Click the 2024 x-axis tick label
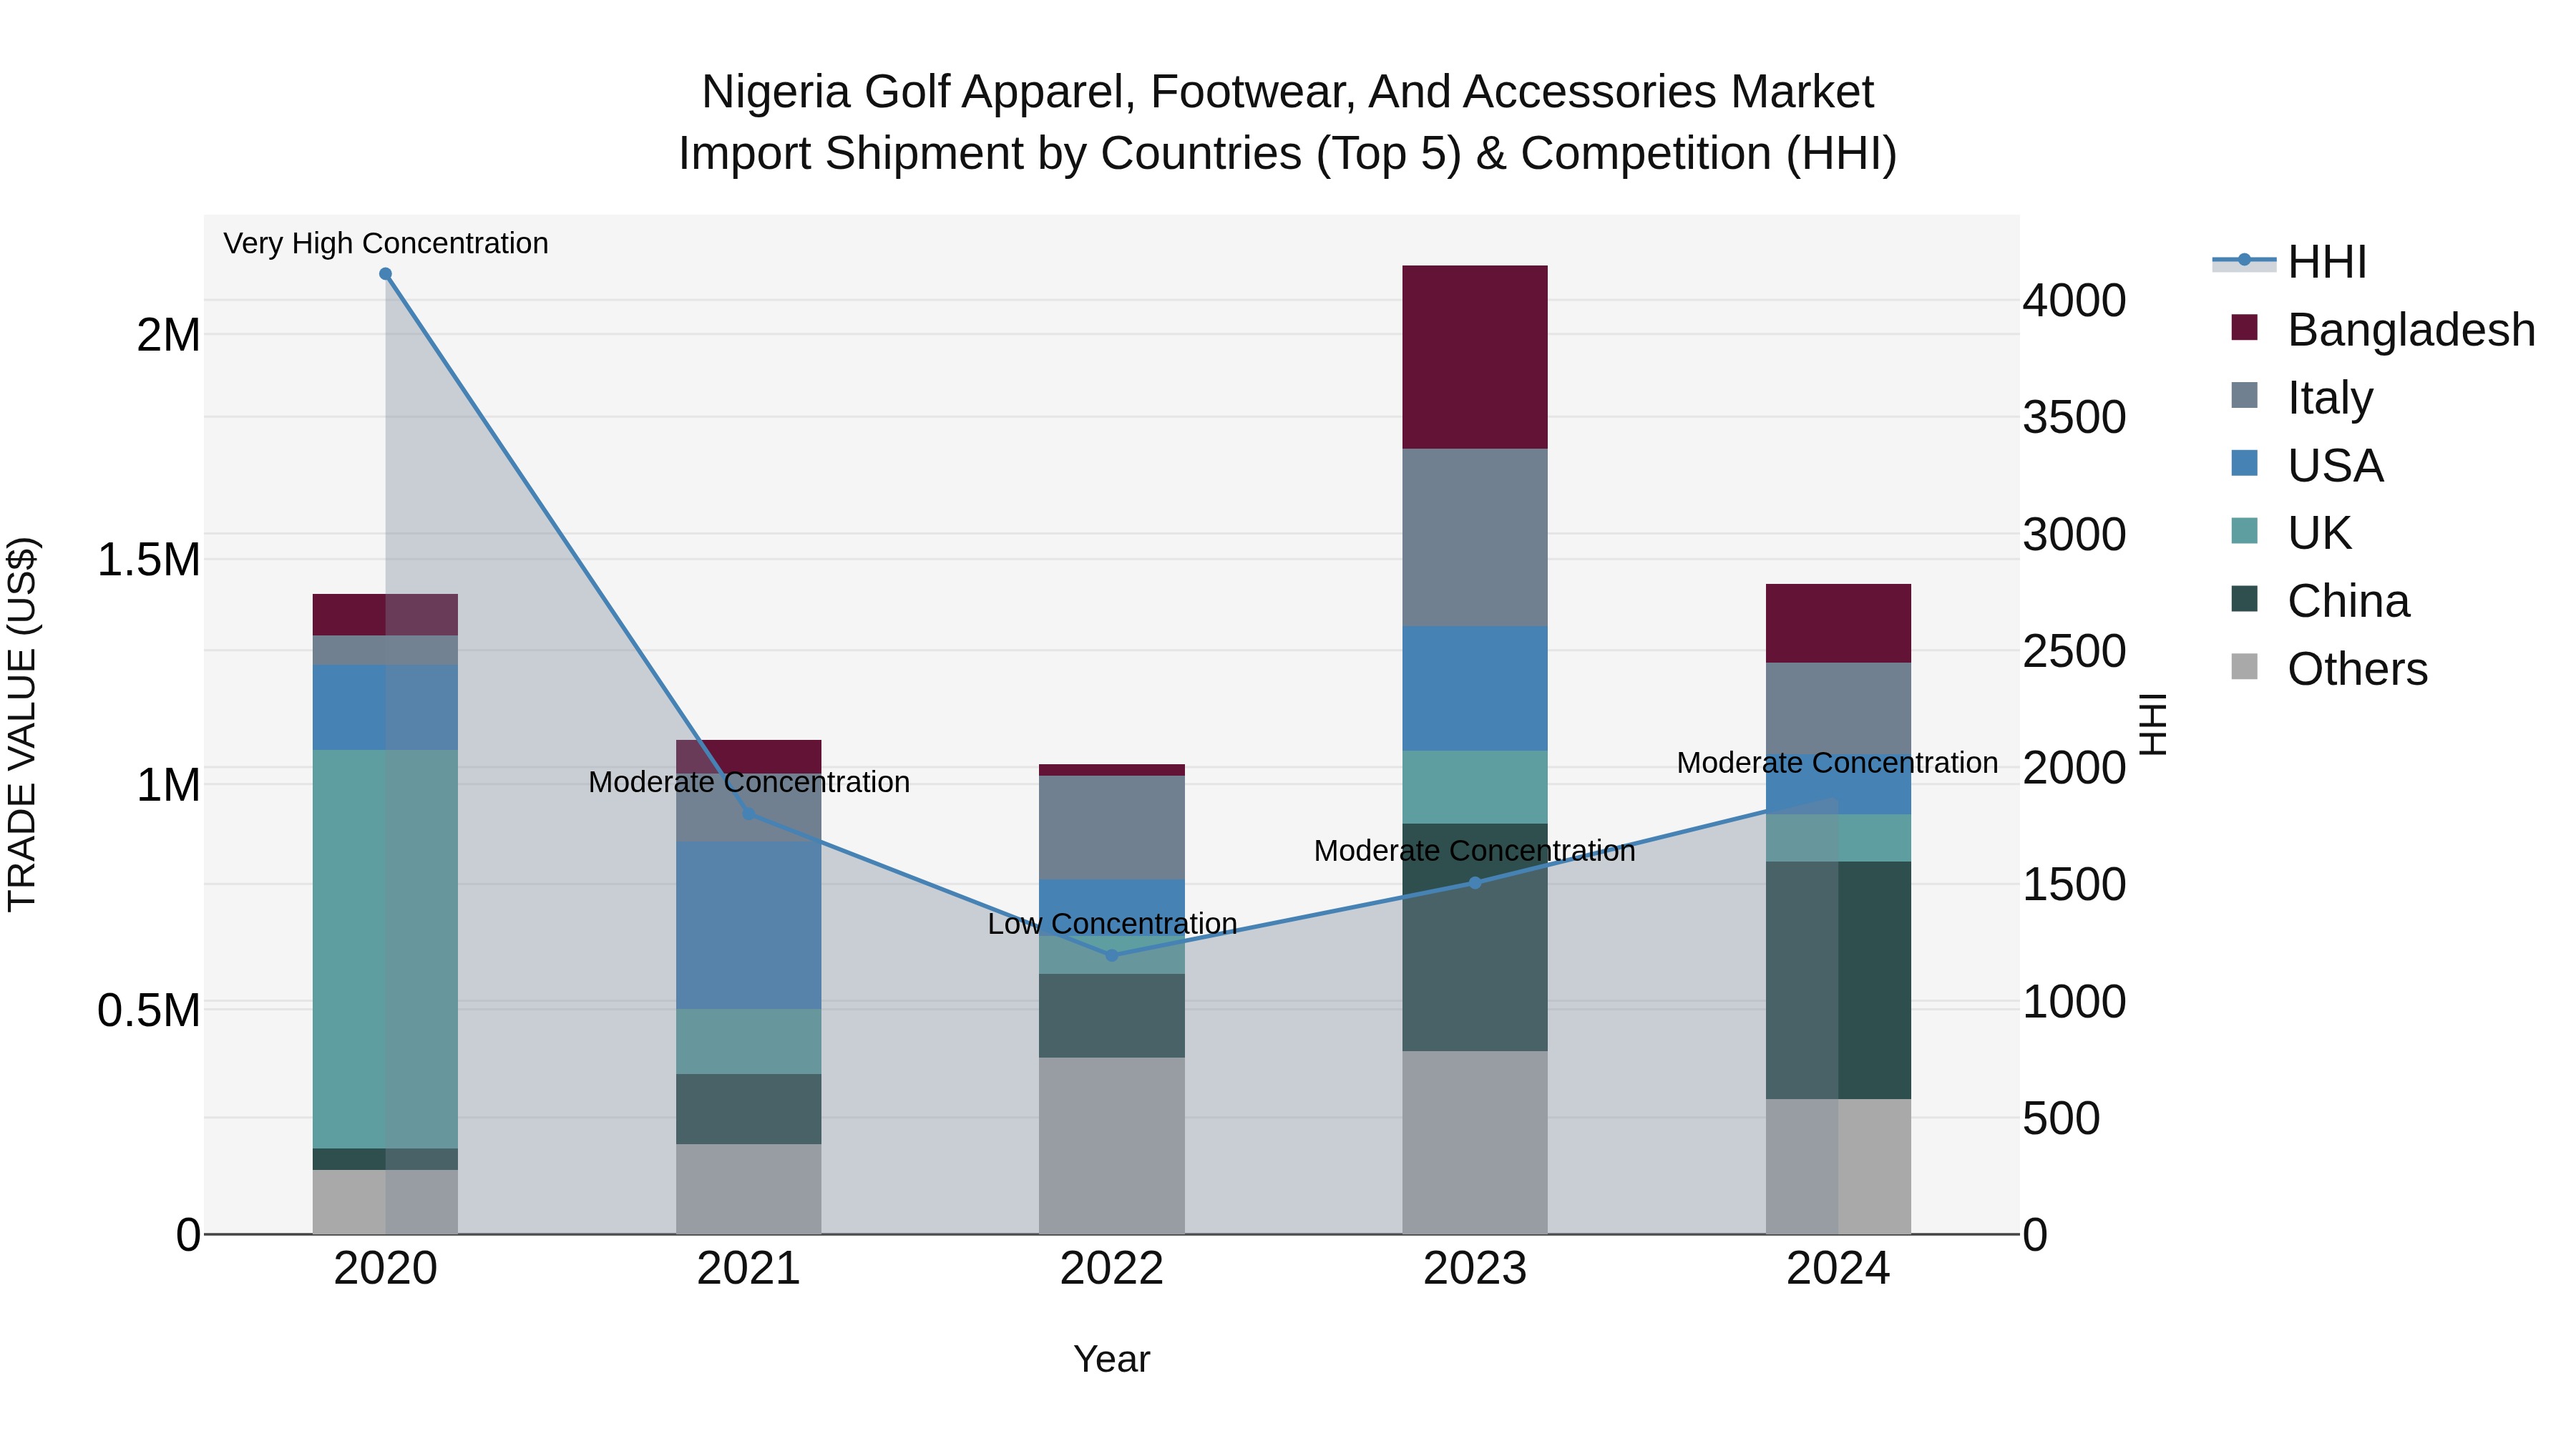This screenshot has width=2576, height=1449. coord(1838,1269)
